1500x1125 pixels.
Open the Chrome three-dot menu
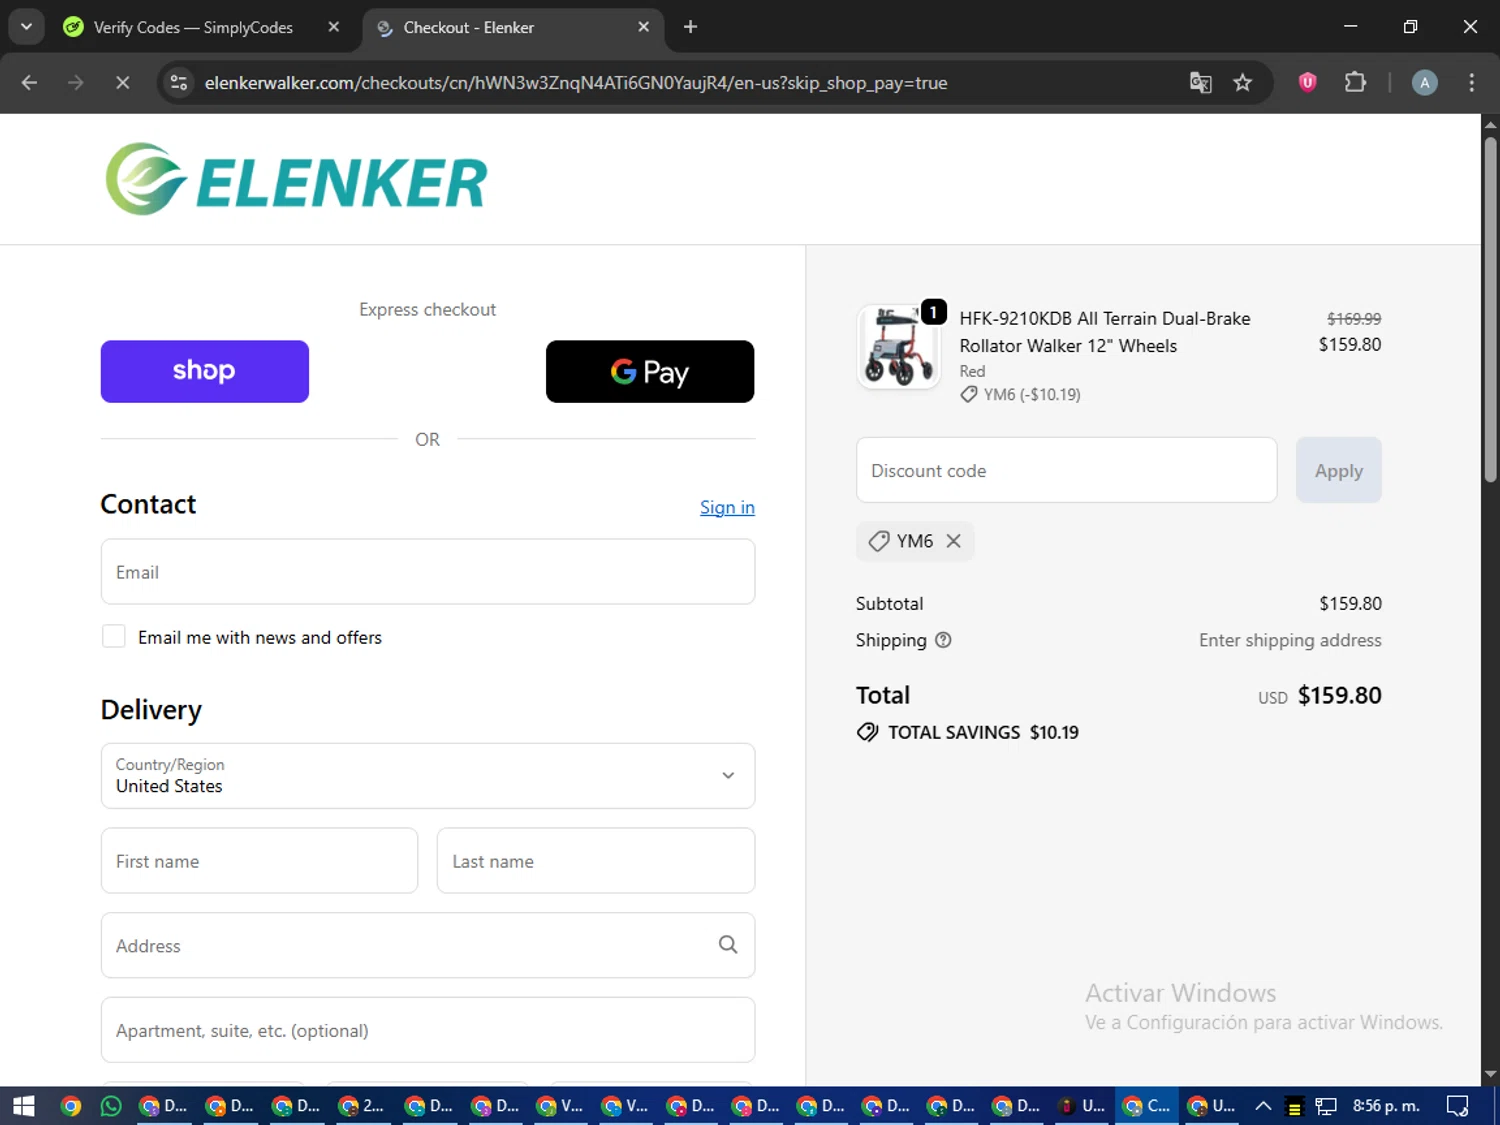[x=1471, y=83]
